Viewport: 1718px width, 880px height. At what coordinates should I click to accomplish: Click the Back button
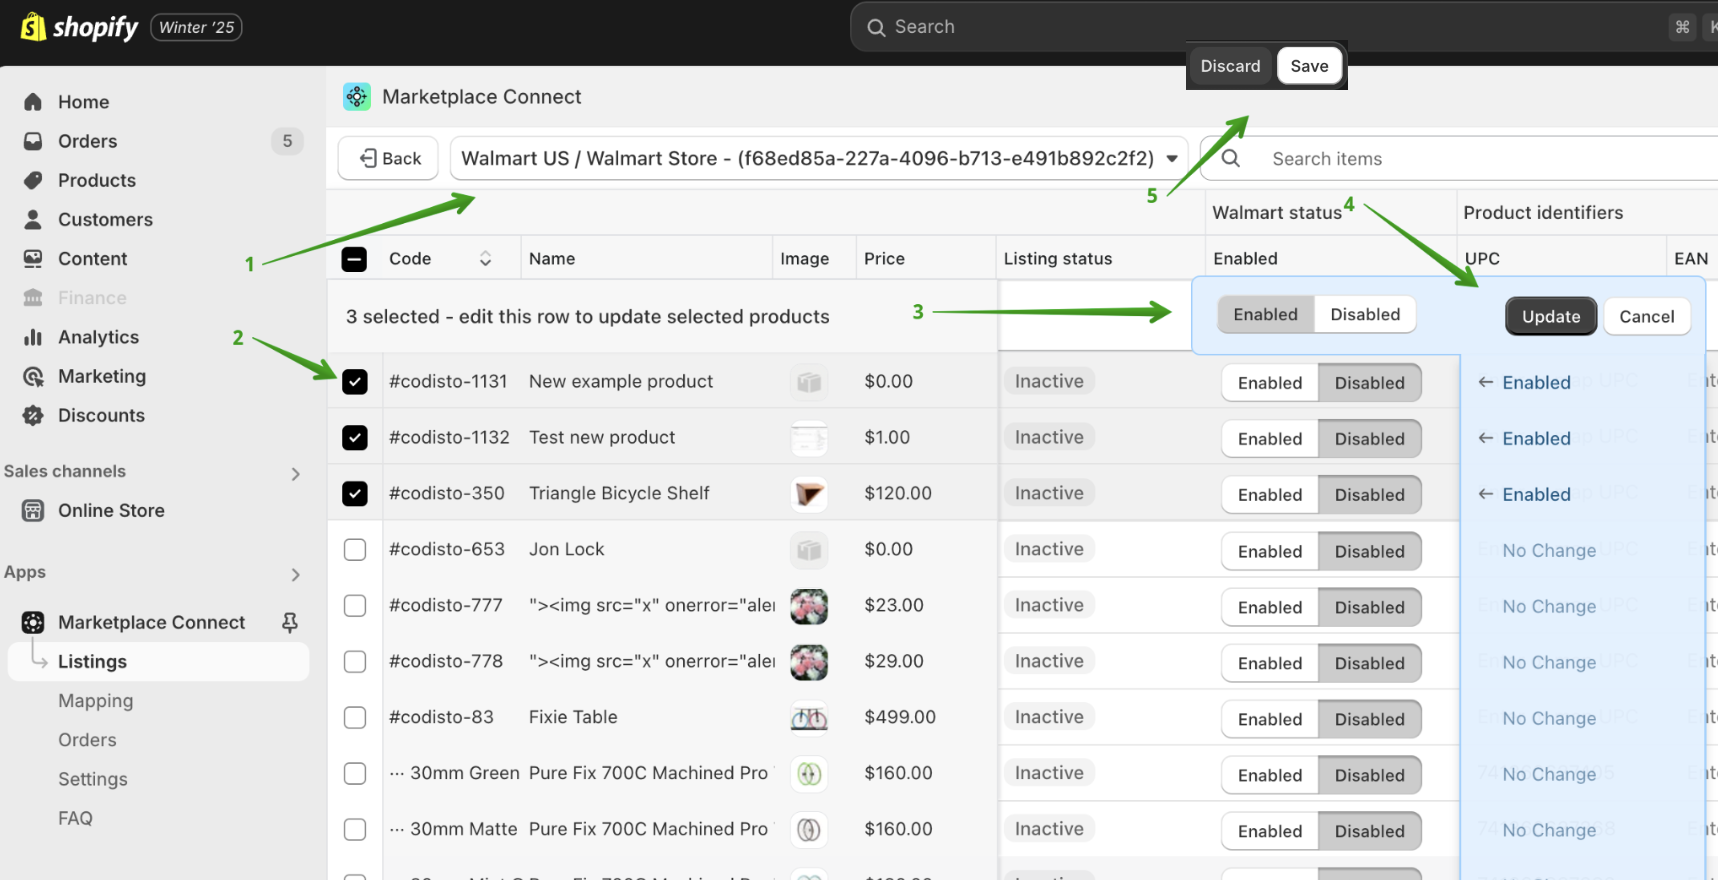[x=388, y=158]
